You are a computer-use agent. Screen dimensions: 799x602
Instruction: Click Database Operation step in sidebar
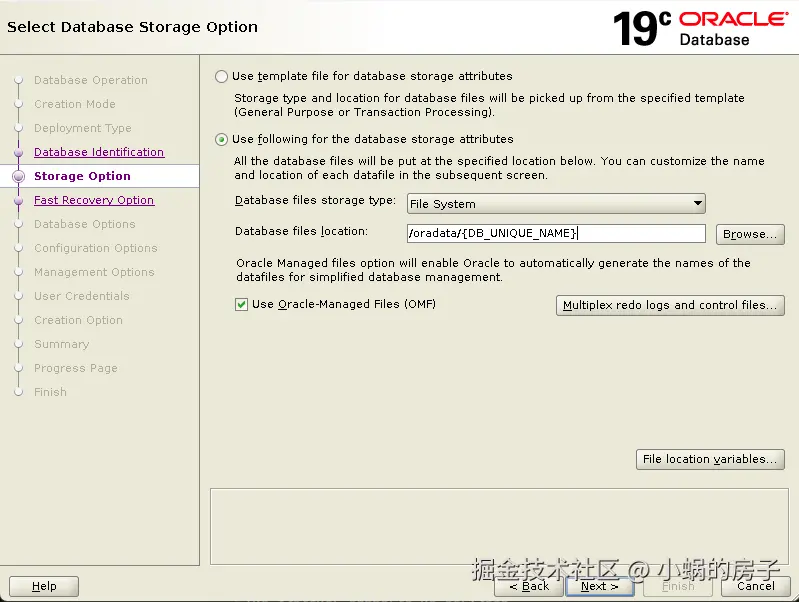(91, 80)
